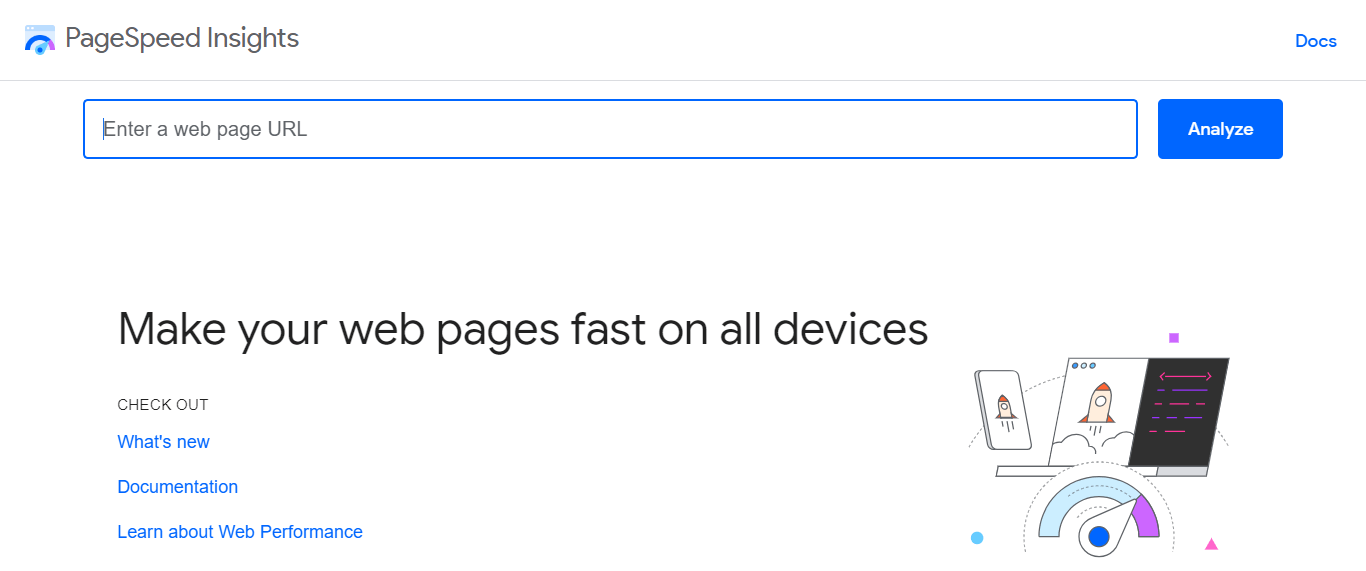Open the Documentation link

178,487
